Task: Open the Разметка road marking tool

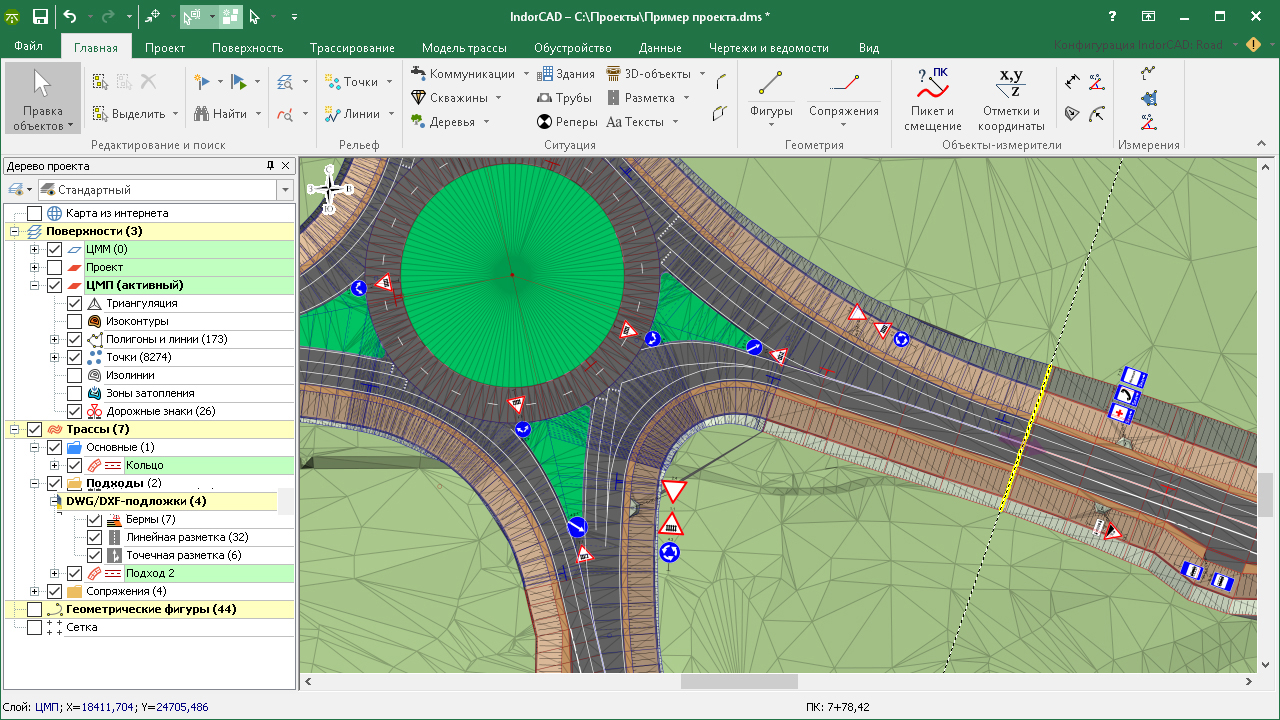Action: 640,98
